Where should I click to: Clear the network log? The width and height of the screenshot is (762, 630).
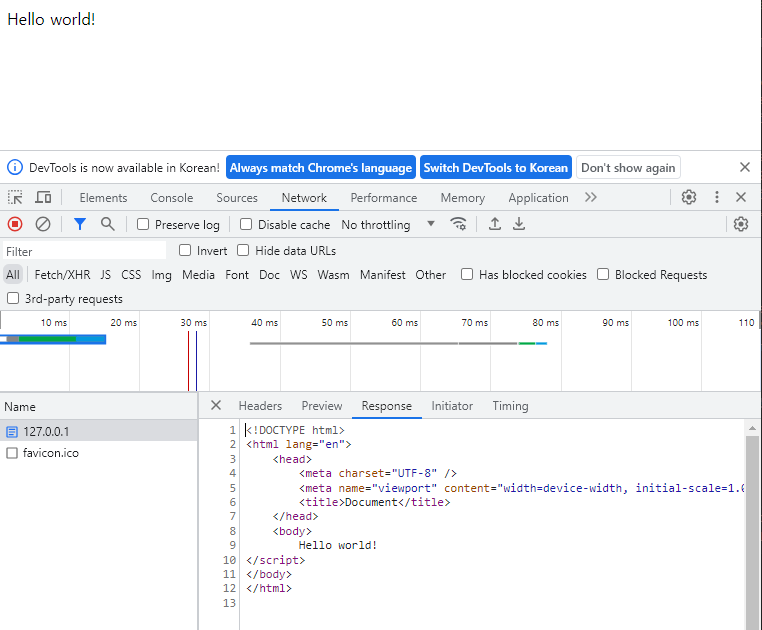(x=43, y=224)
